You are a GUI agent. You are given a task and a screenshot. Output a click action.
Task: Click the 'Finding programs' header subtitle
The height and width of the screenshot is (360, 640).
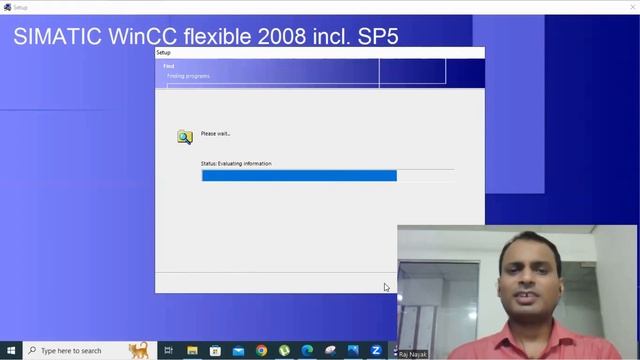tap(188, 76)
